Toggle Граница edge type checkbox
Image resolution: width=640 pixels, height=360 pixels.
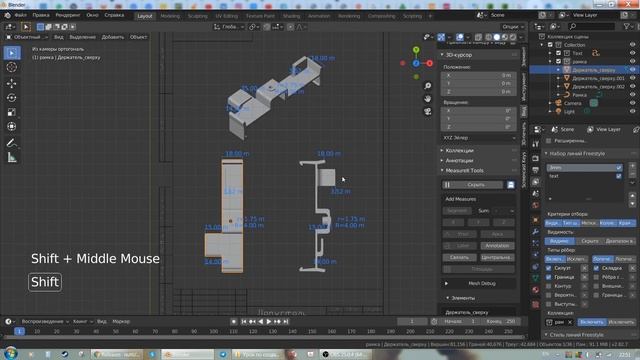[x=549, y=277]
